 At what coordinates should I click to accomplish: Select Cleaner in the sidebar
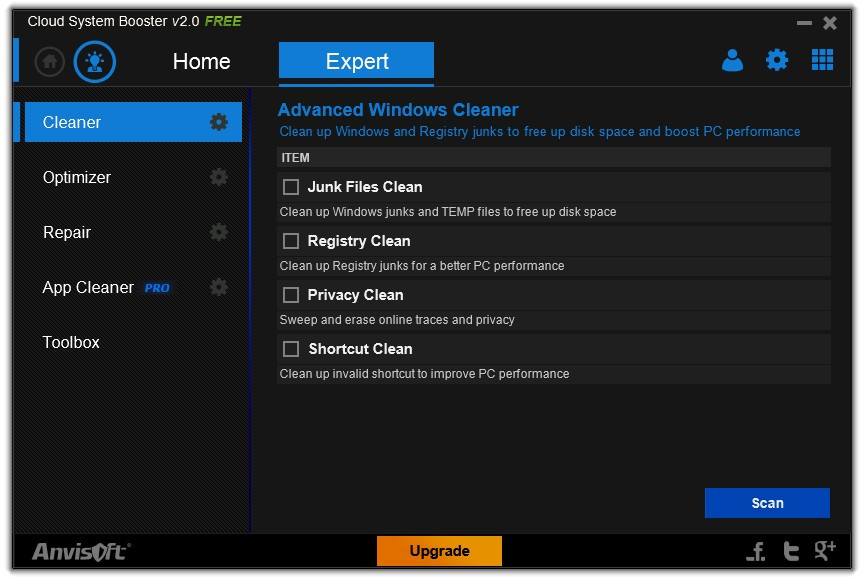(133, 122)
